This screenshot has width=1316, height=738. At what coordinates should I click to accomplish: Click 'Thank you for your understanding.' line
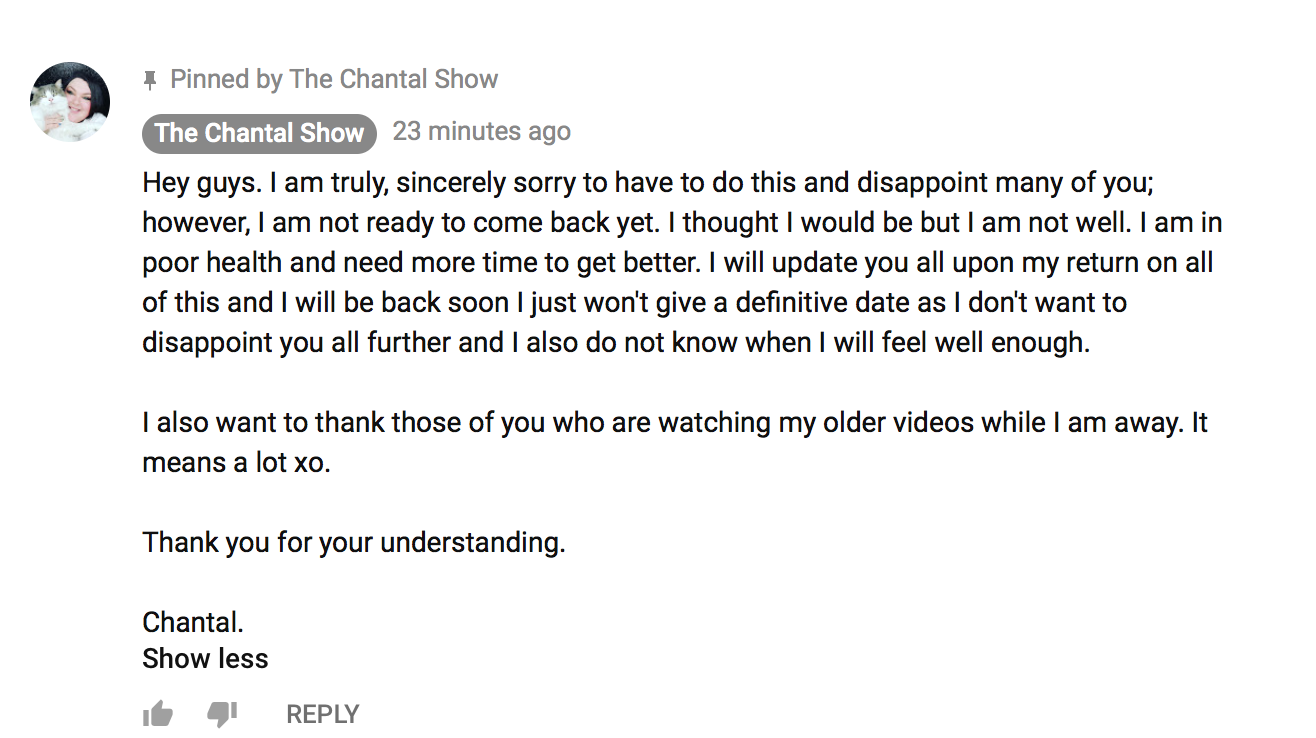(354, 542)
